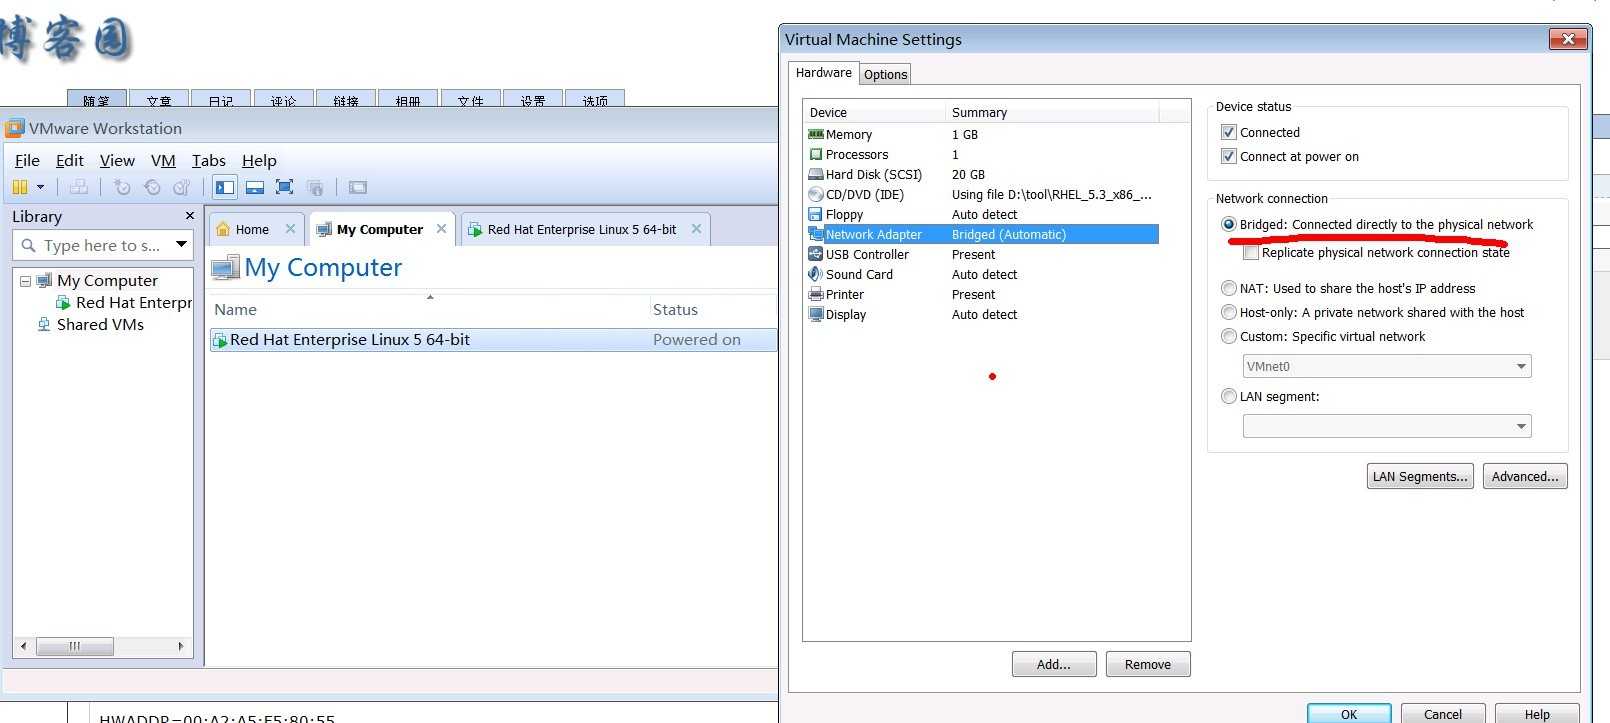Open the VM menu

[x=163, y=160]
